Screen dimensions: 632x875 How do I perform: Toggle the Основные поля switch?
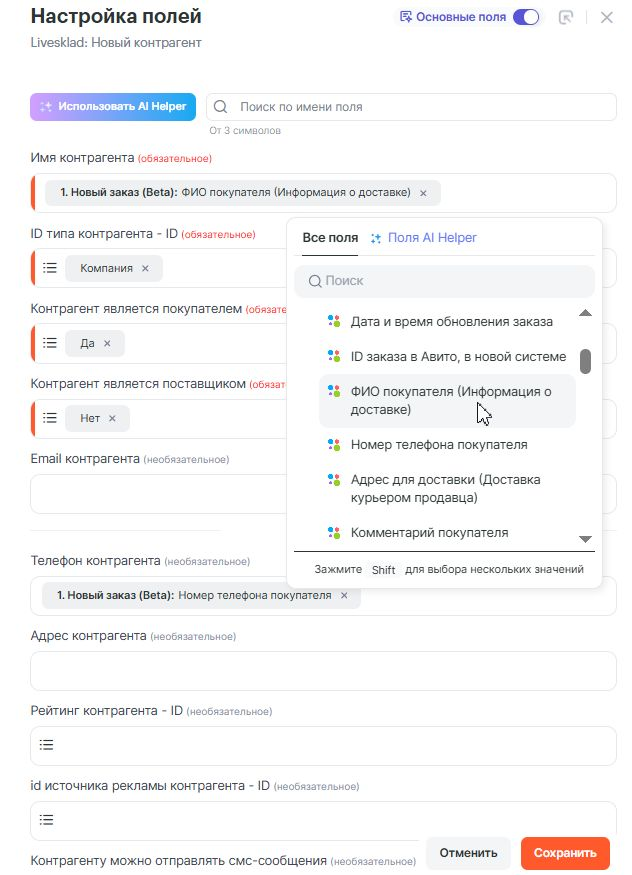click(526, 17)
